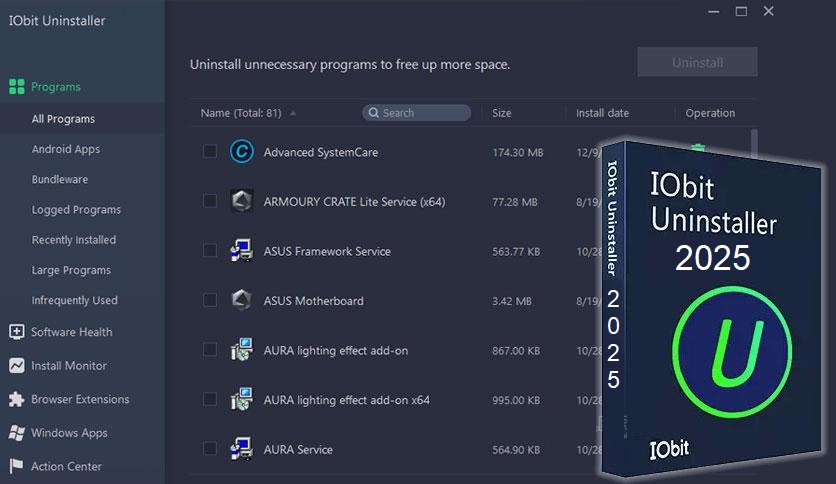
Task: Click the program list vertical scrollbar
Action: (x=754, y=144)
